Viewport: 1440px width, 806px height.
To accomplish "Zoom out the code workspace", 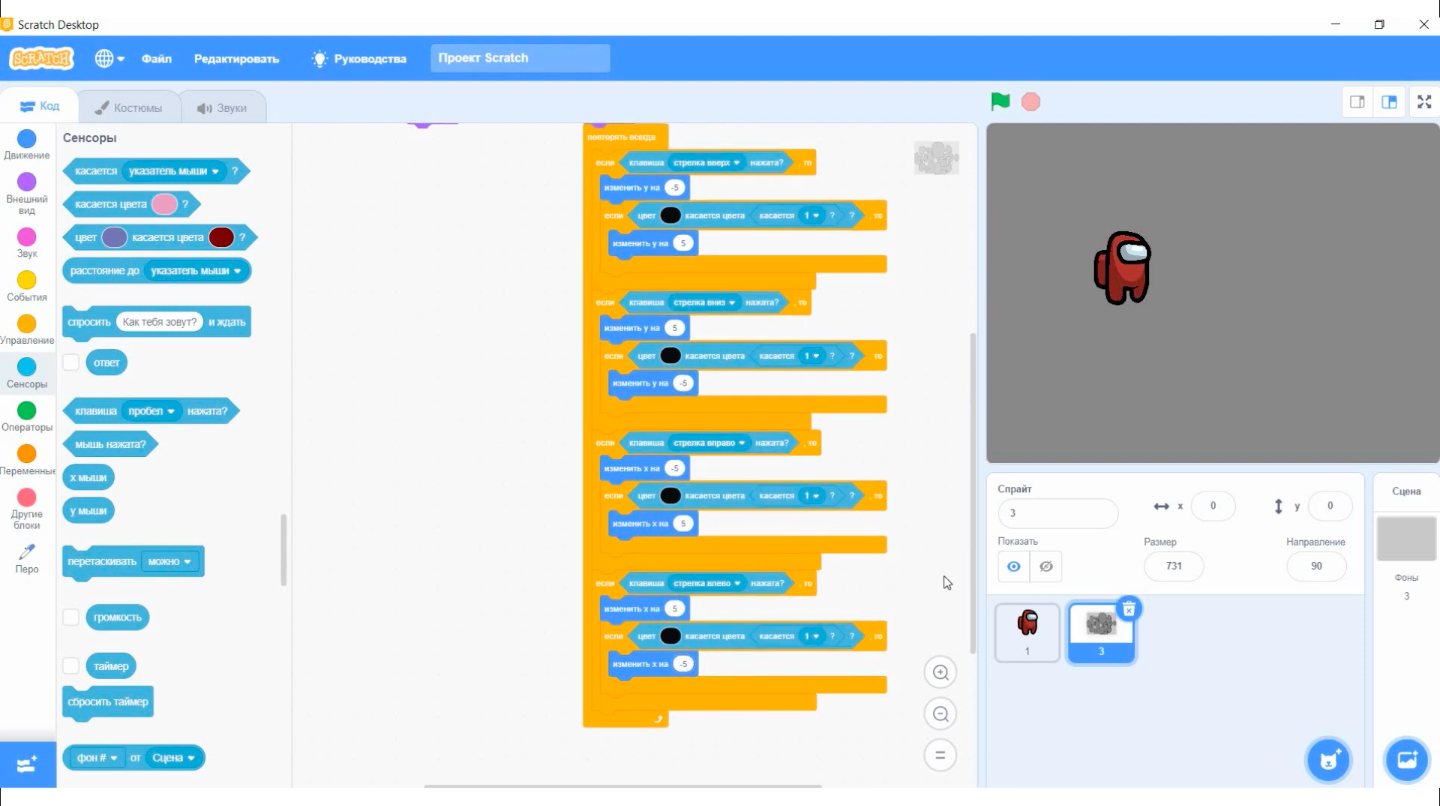I will click(940, 714).
